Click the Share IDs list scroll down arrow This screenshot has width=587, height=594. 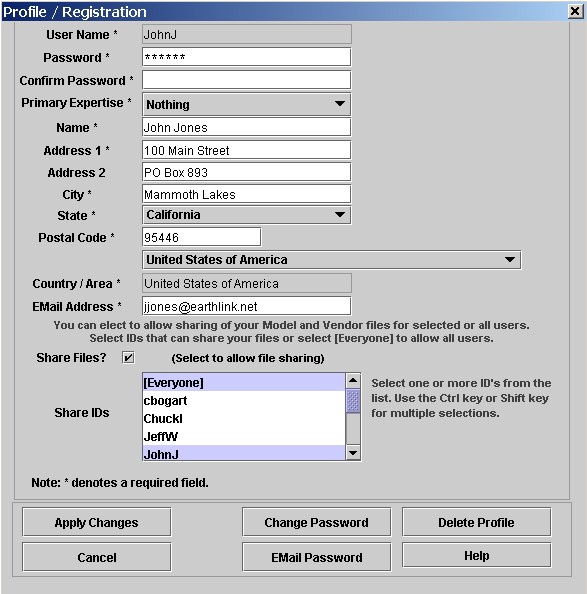353,453
